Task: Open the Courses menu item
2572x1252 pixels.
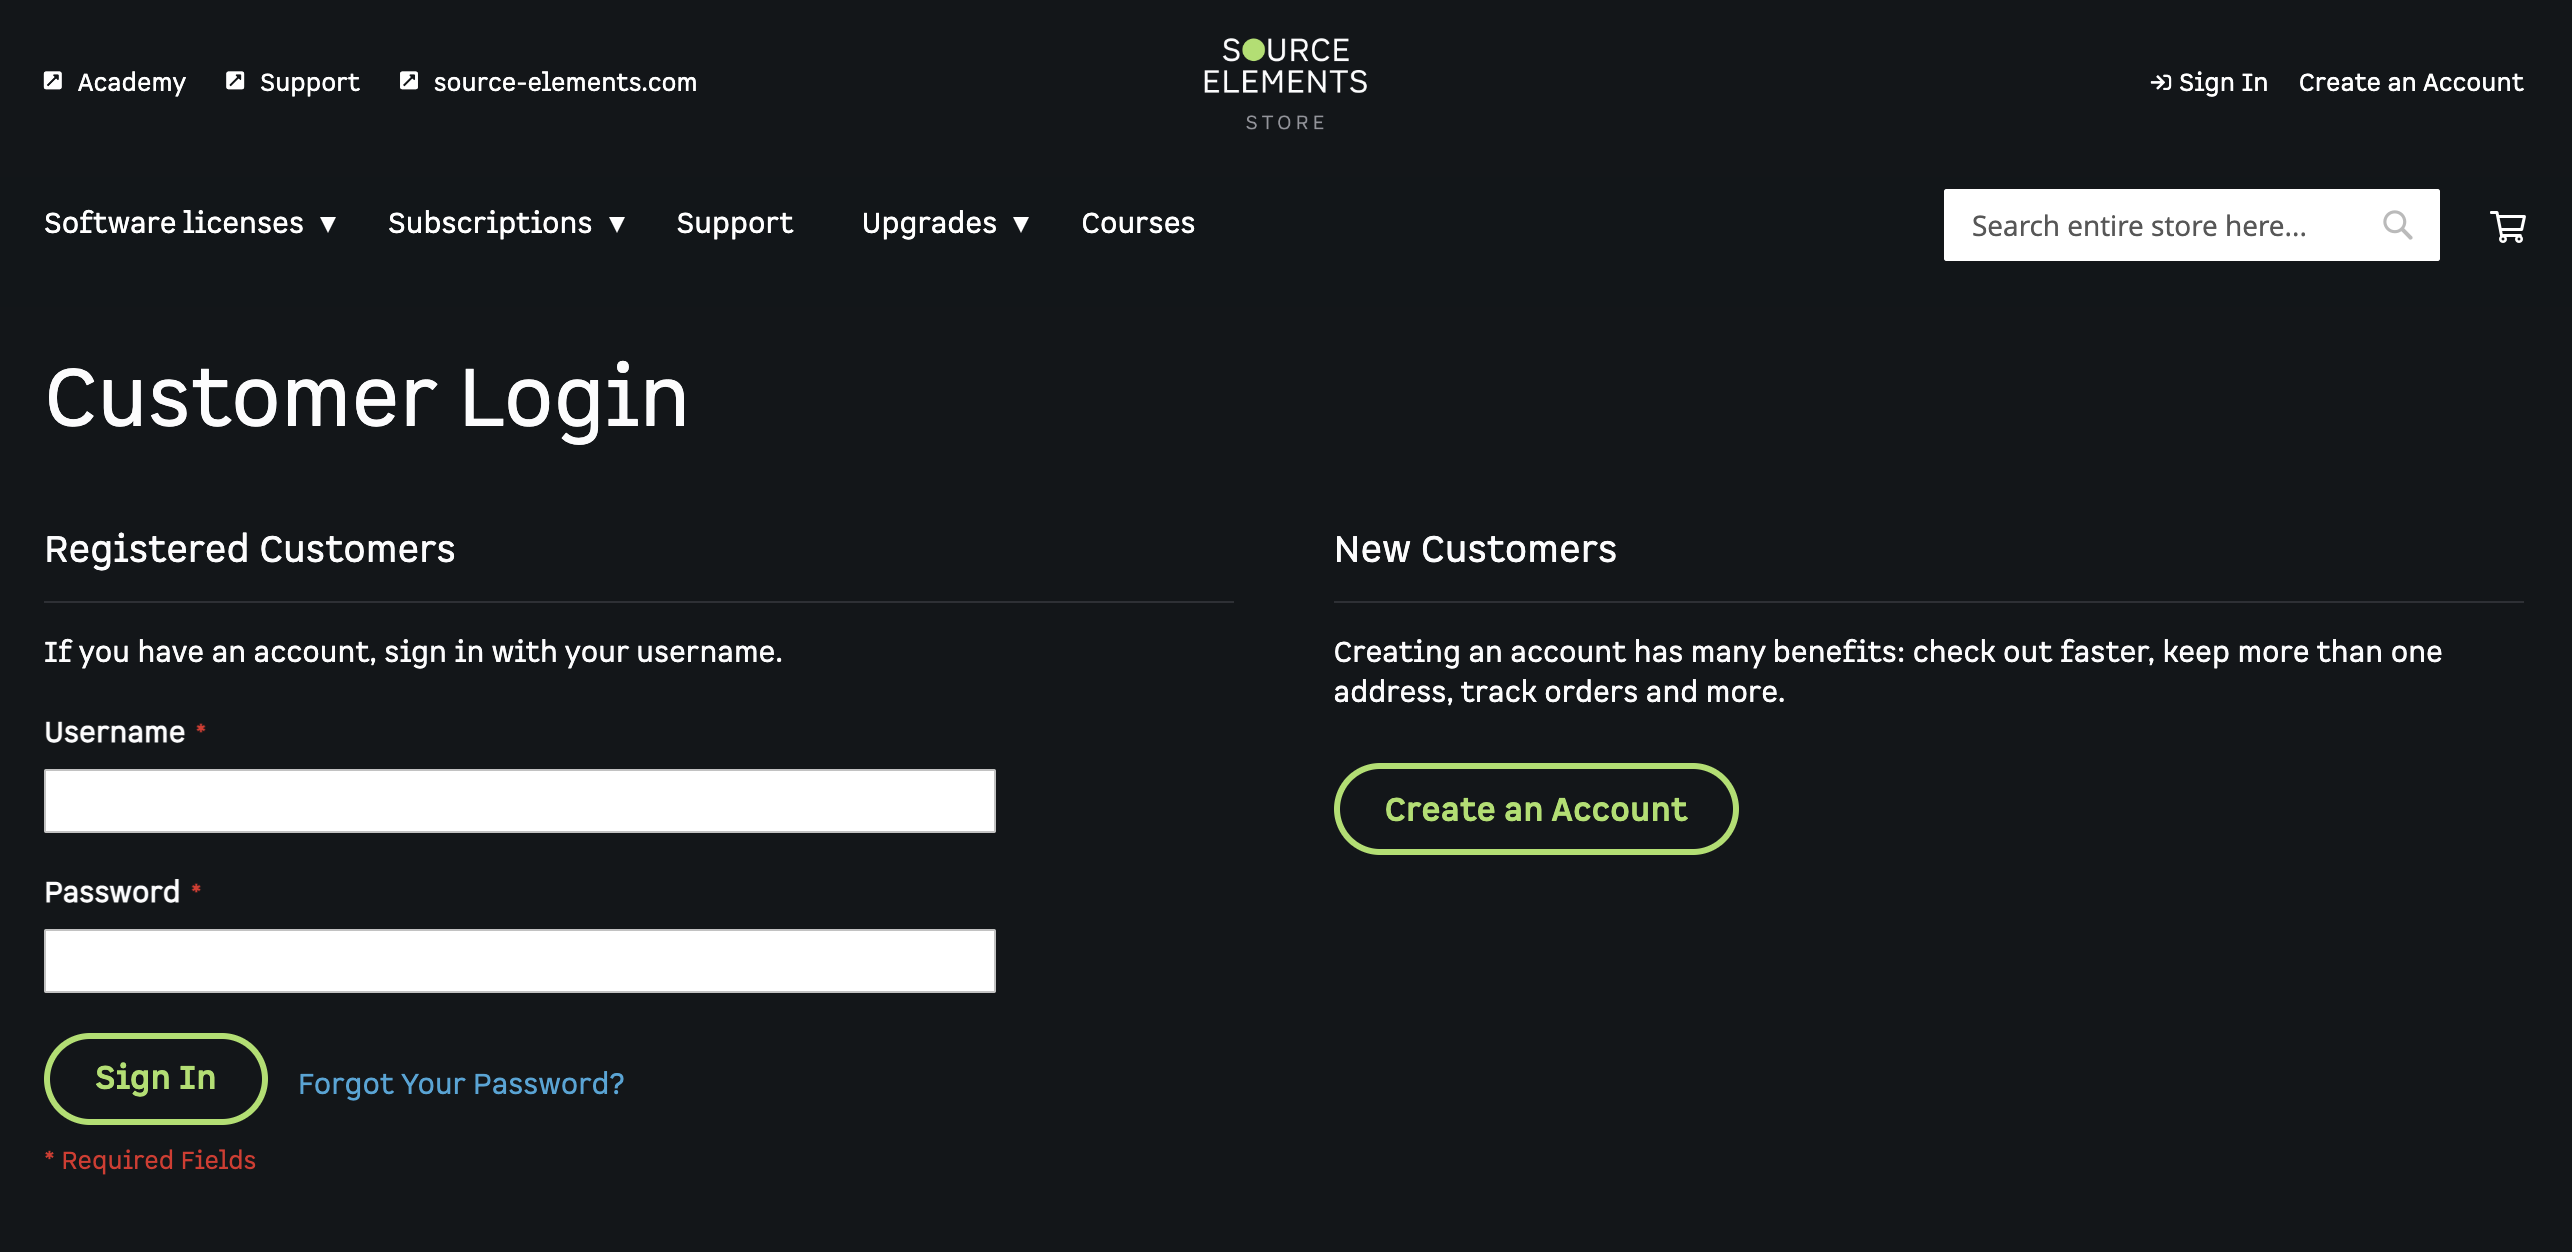Action: pos(1137,223)
